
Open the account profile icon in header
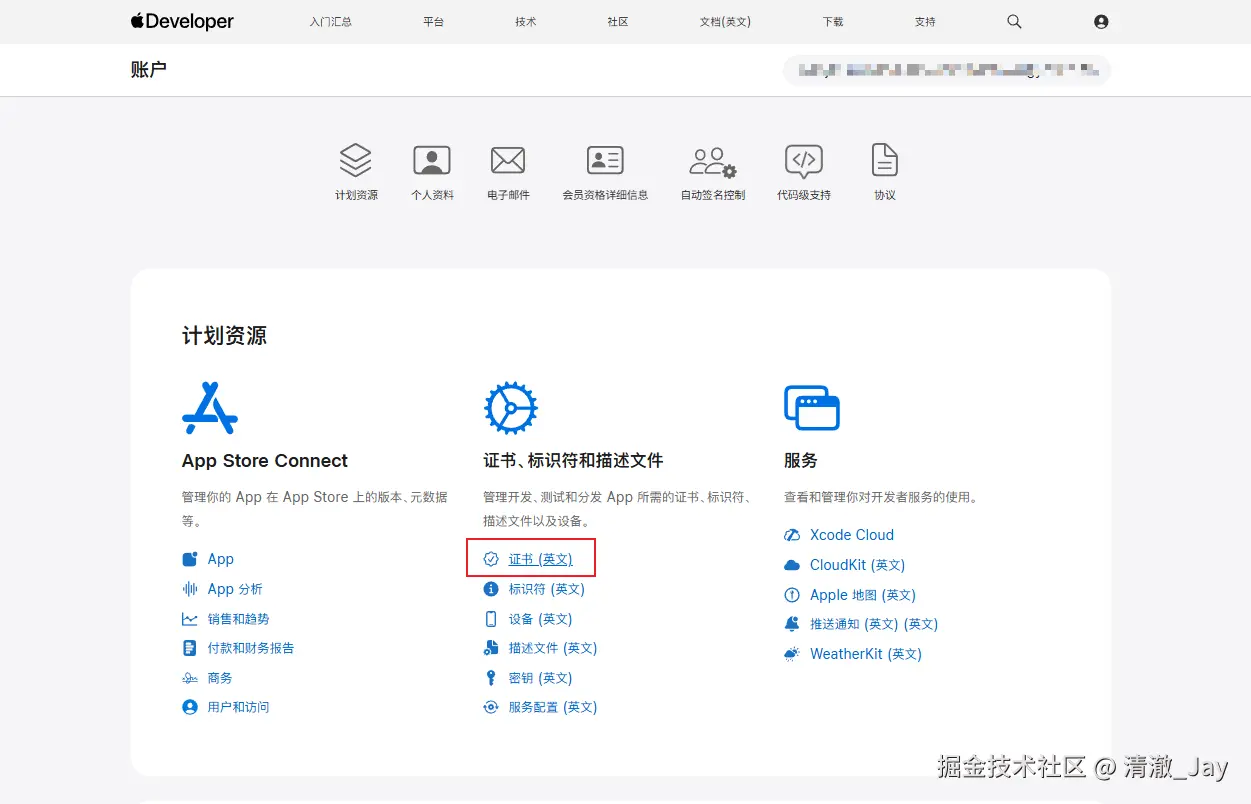[1101, 21]
